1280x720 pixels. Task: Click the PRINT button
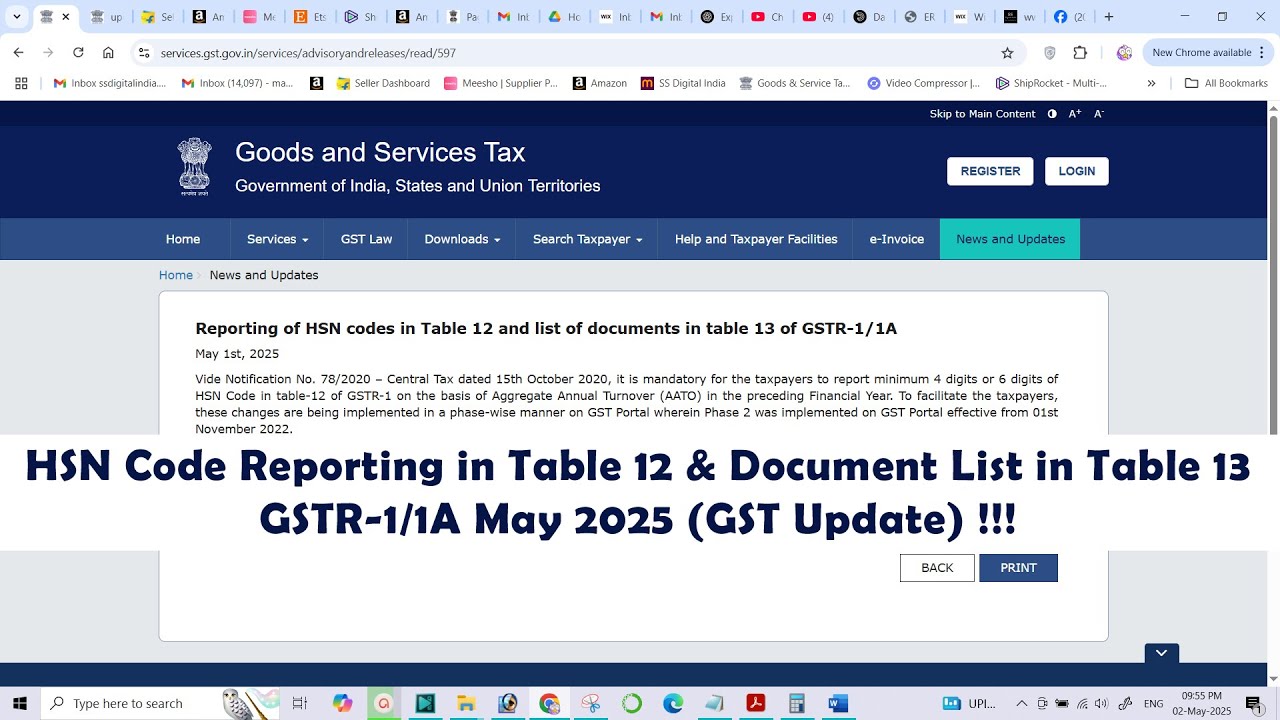[1018, 568]
